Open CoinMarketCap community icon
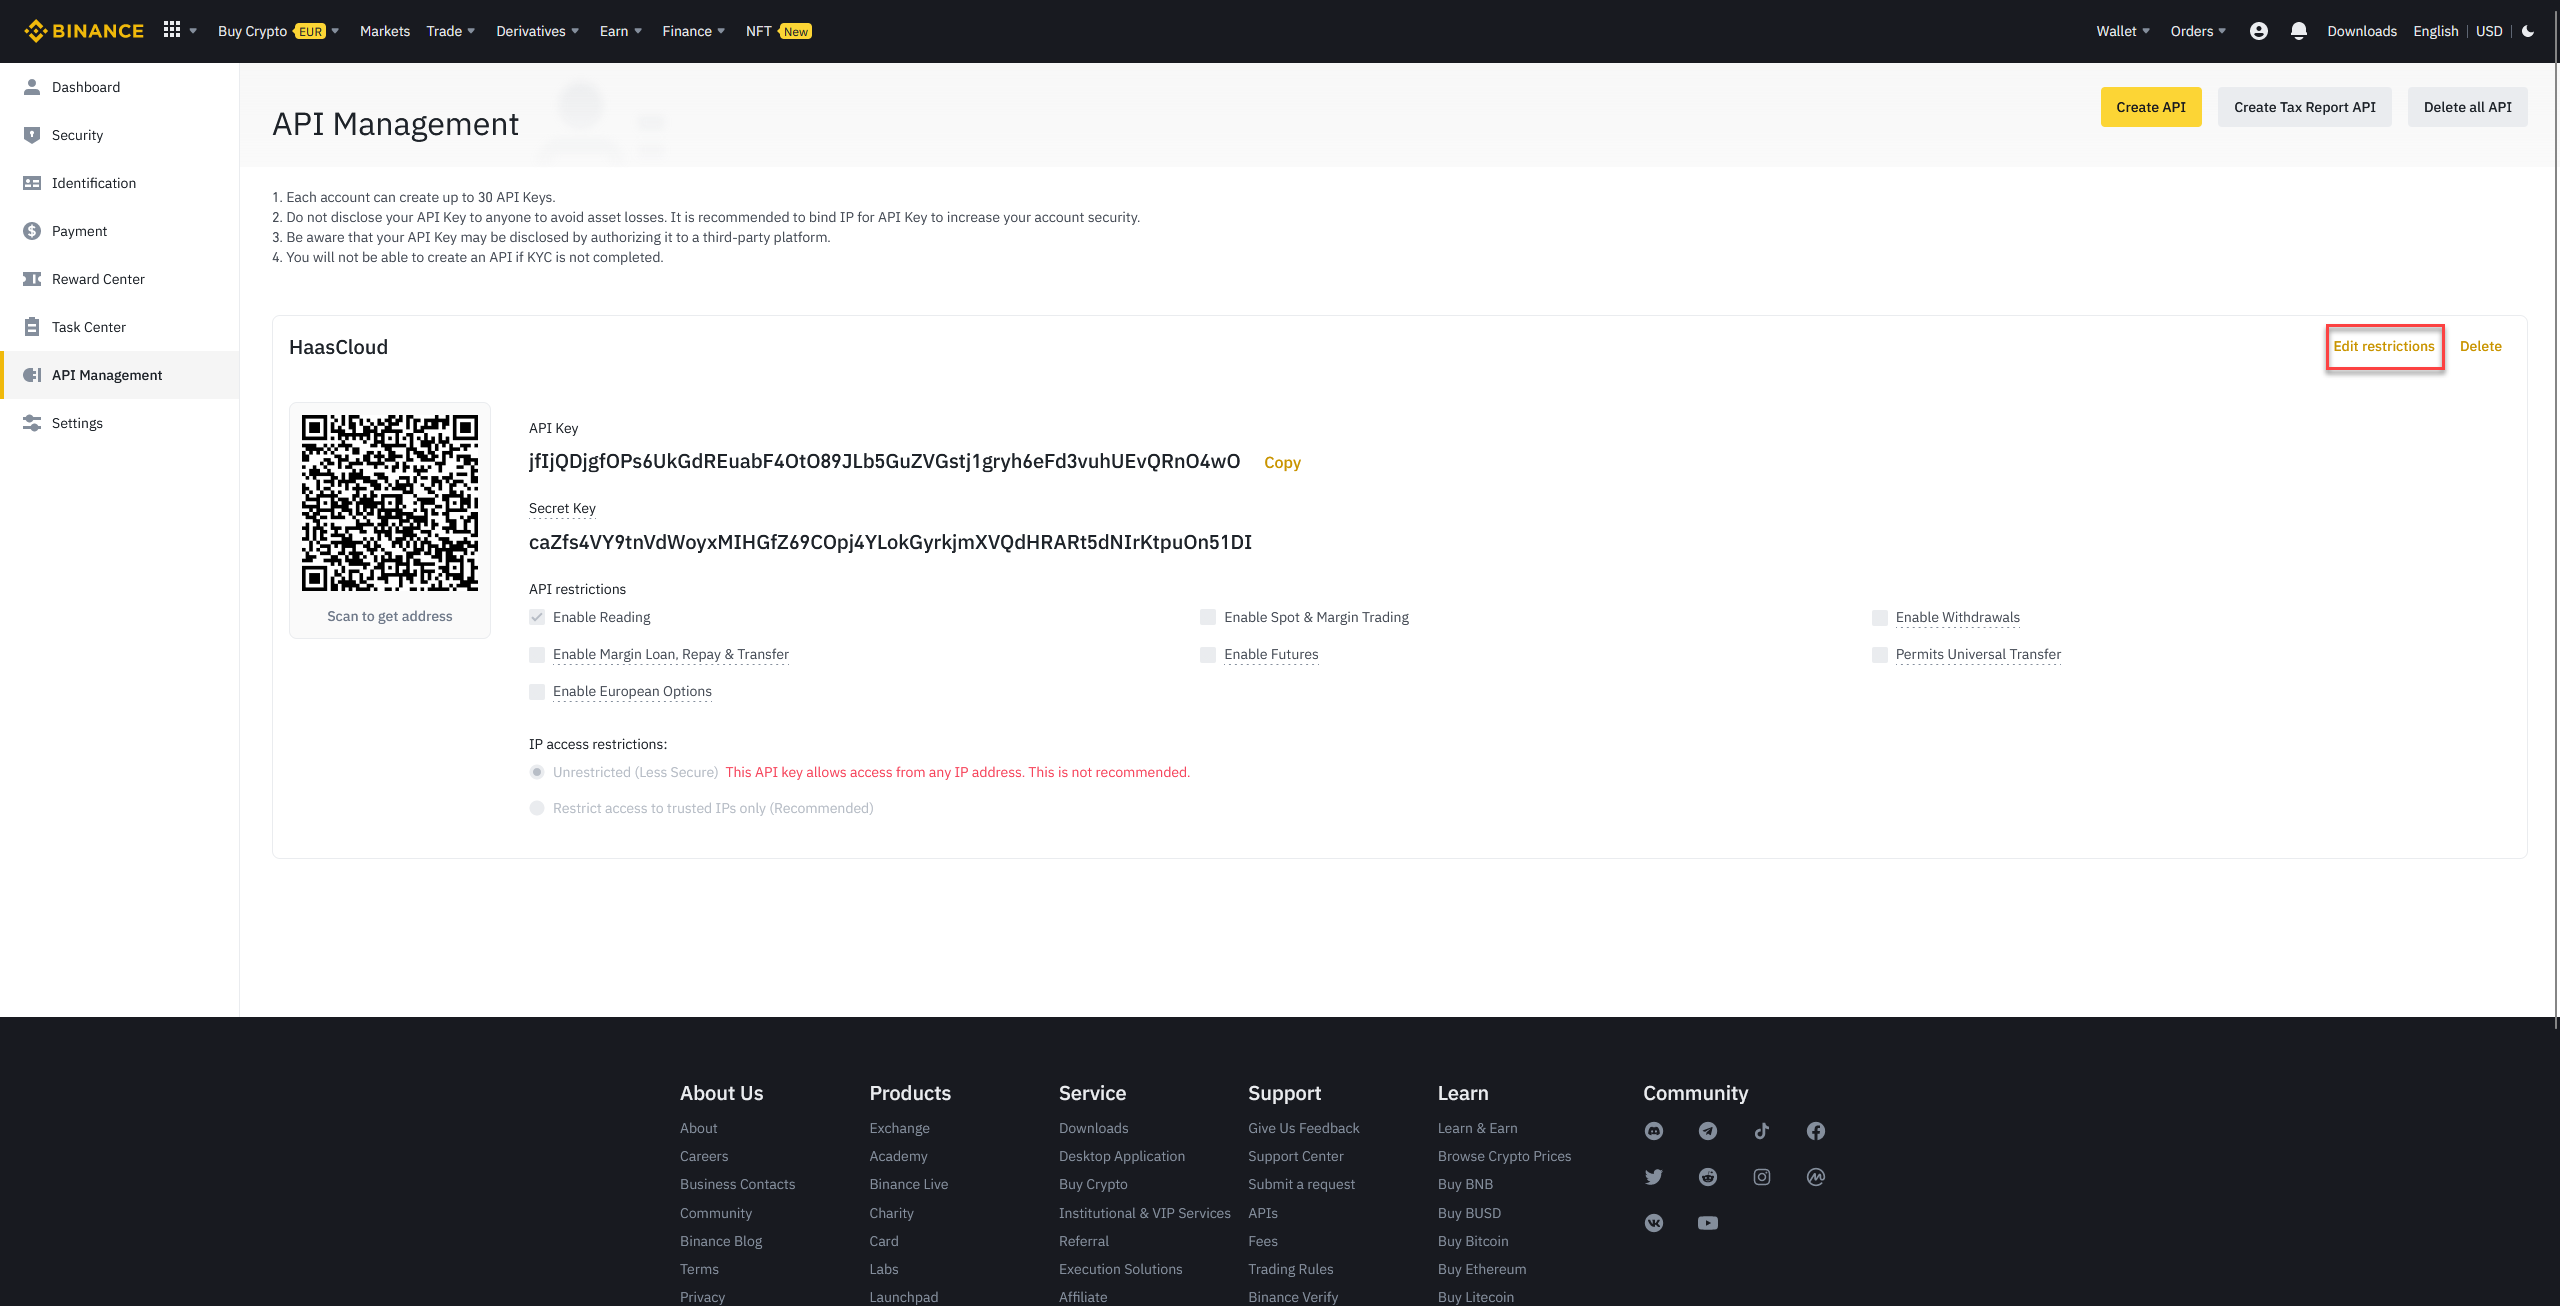 (x=1816, y=1177)
